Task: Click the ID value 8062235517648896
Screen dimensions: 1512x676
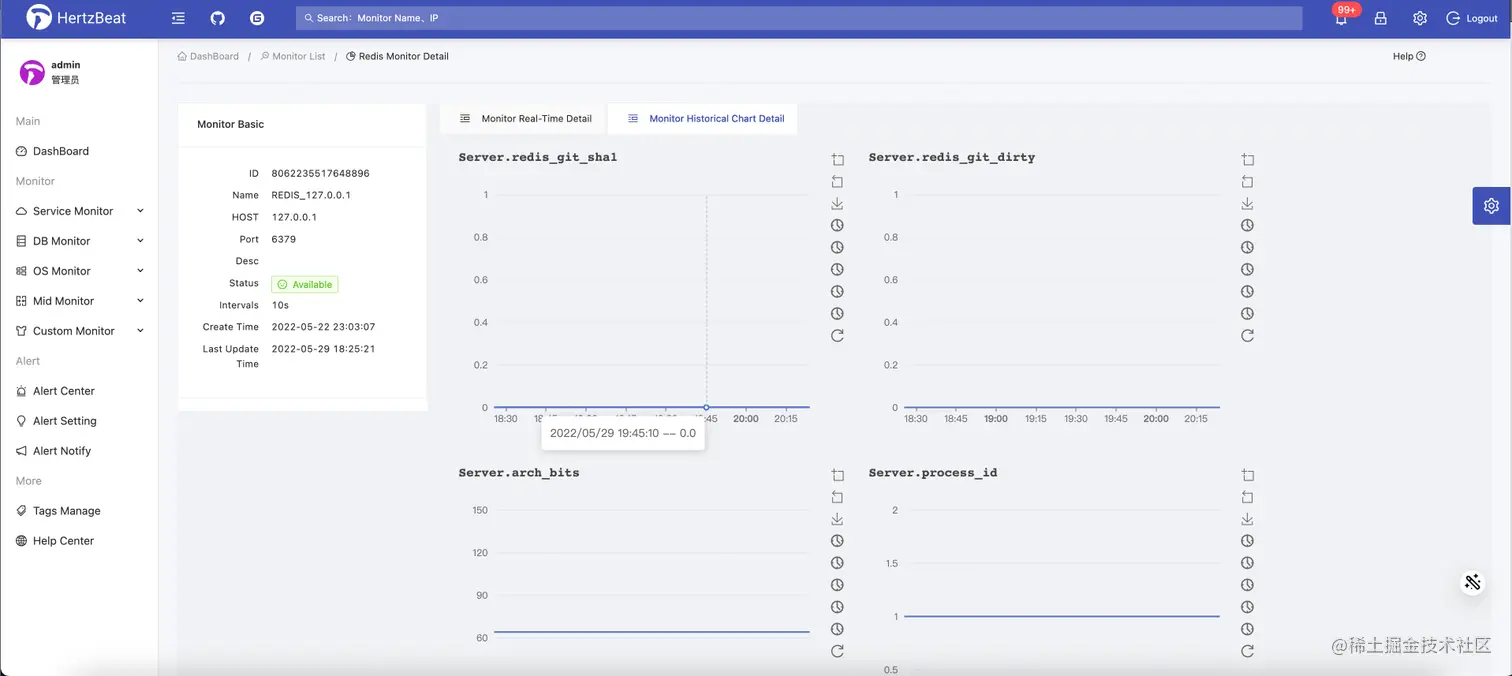Action: [x=321, y=173]
